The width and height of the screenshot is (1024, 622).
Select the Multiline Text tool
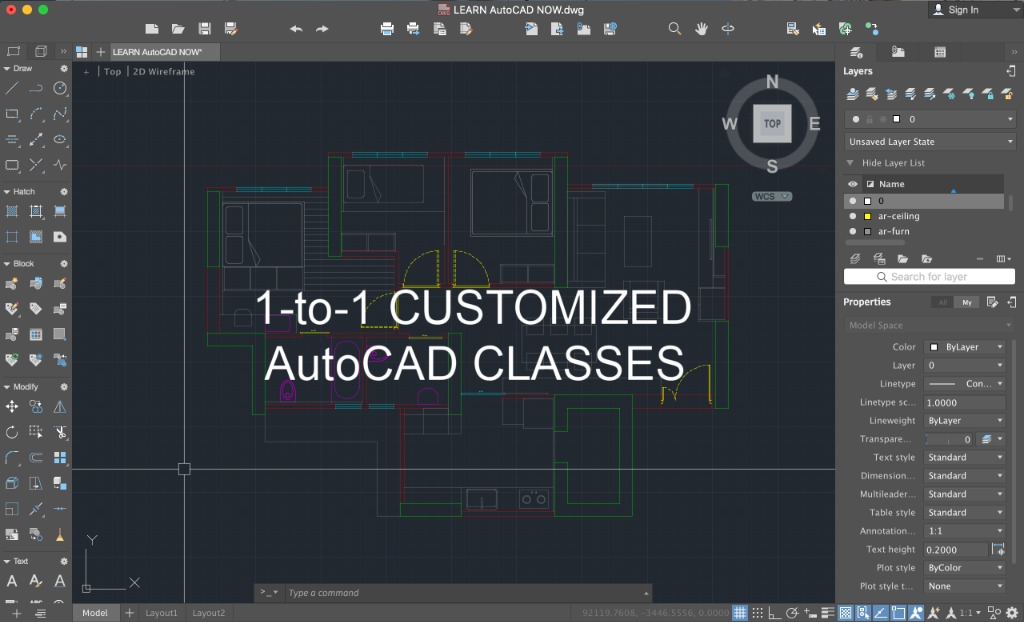coord(12,581)
